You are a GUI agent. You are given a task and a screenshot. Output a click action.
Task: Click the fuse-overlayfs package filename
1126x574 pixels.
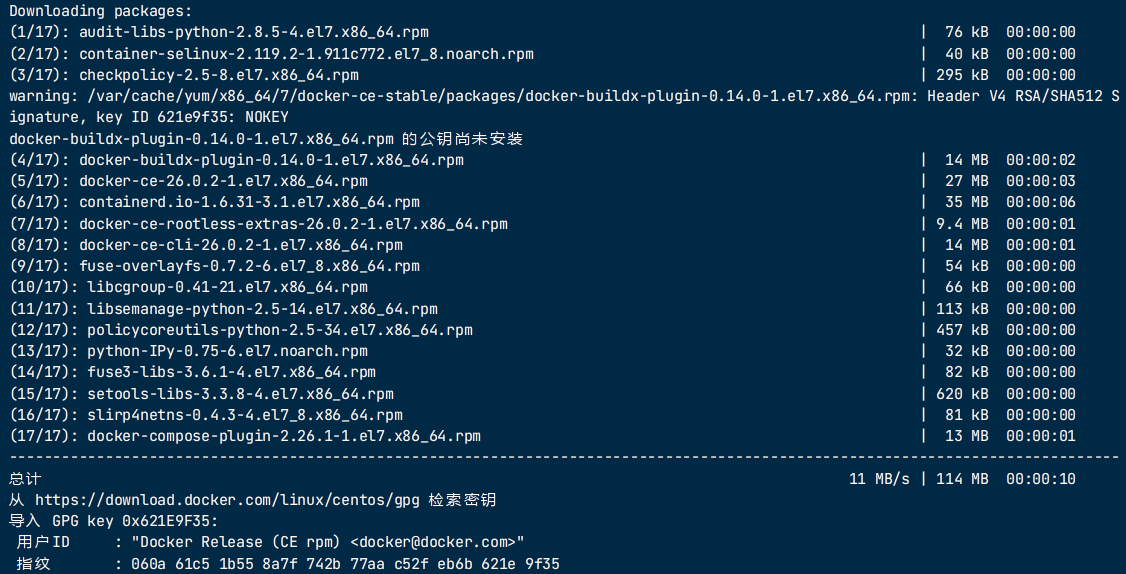249,266
